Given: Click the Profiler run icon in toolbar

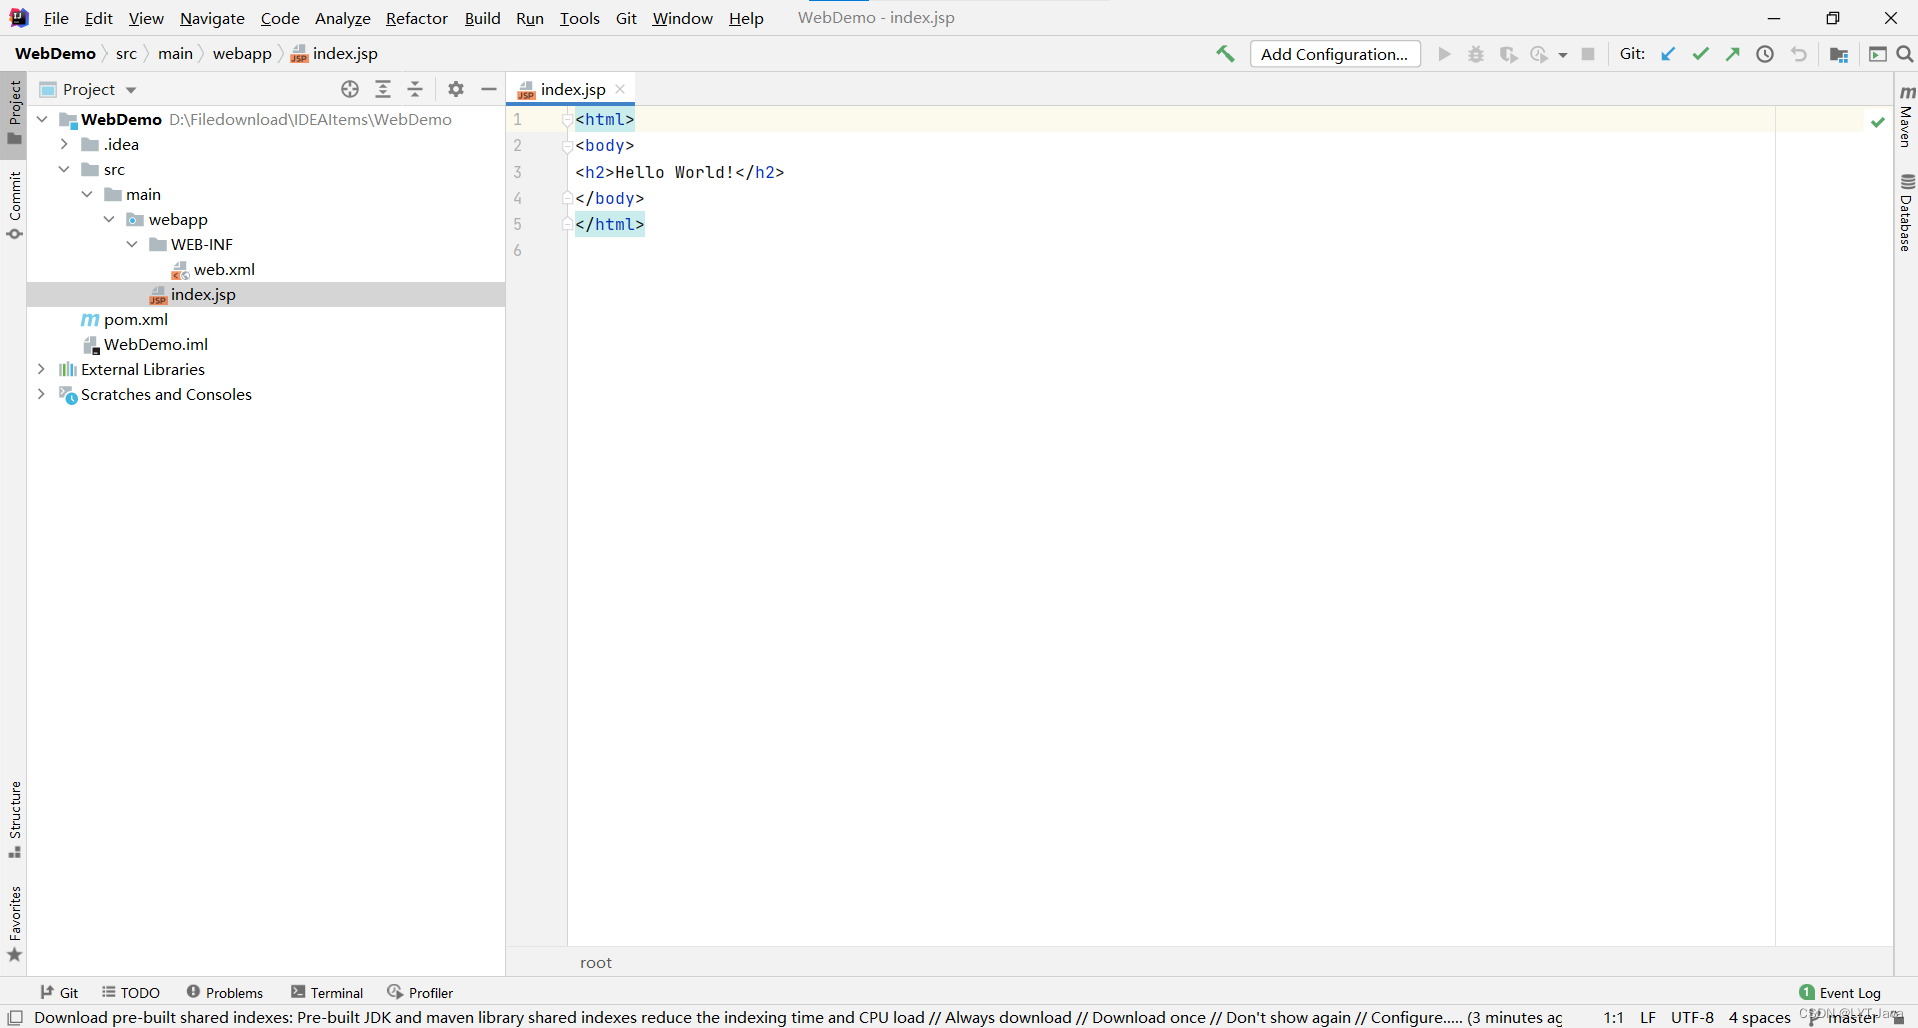Looking at the screenshot, I should [x=1539, y=54].
